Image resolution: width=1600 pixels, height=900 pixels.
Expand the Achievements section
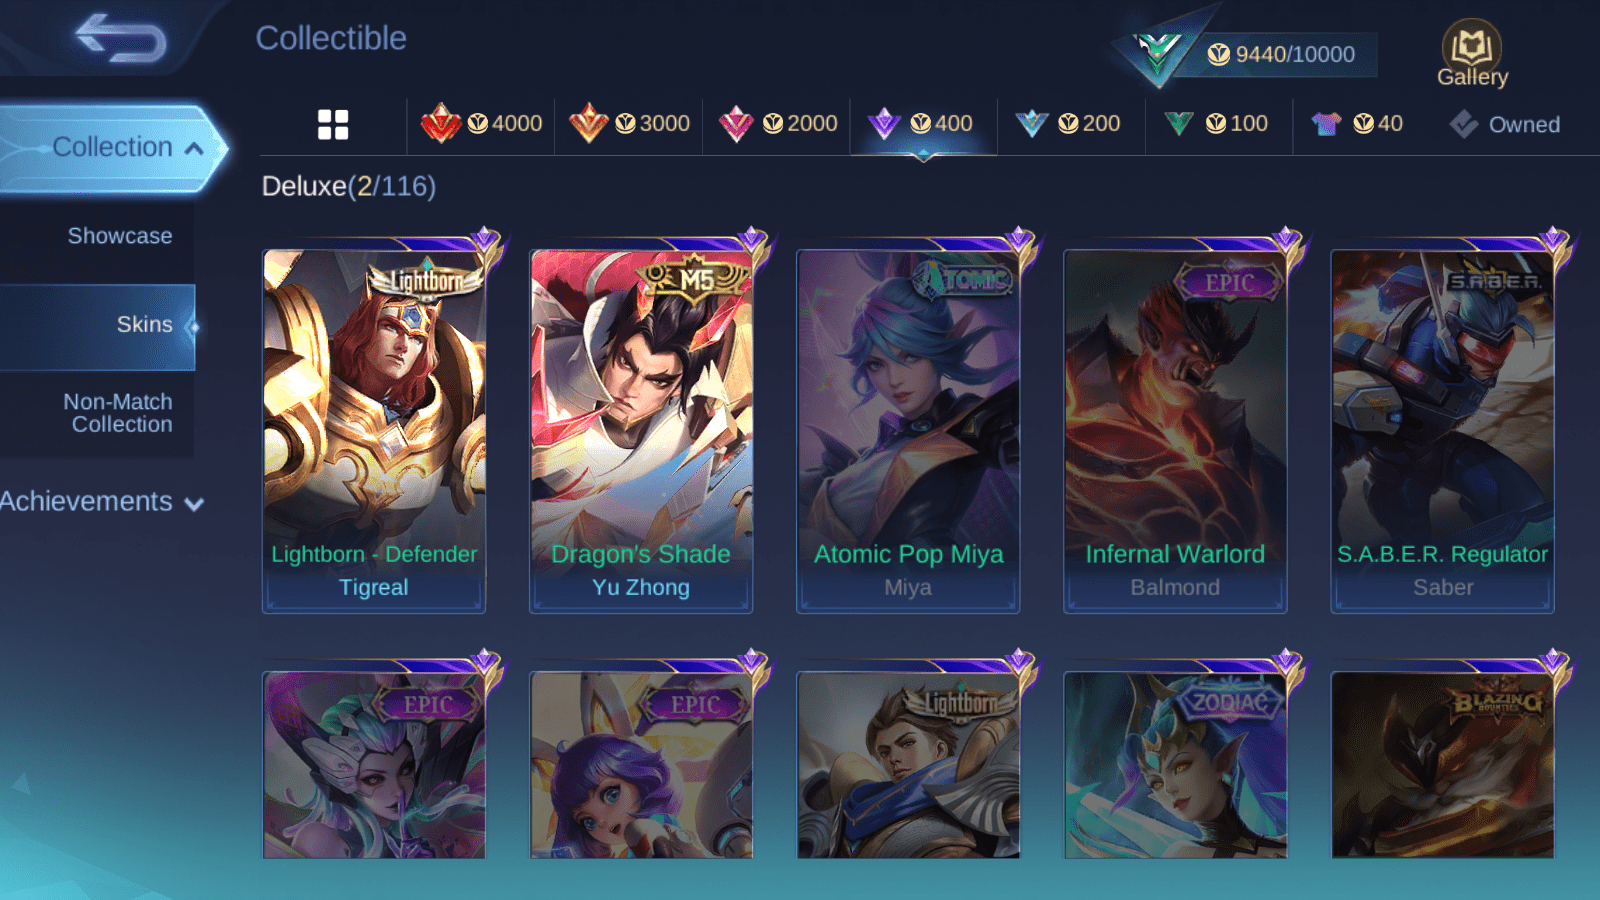(102, 502)
